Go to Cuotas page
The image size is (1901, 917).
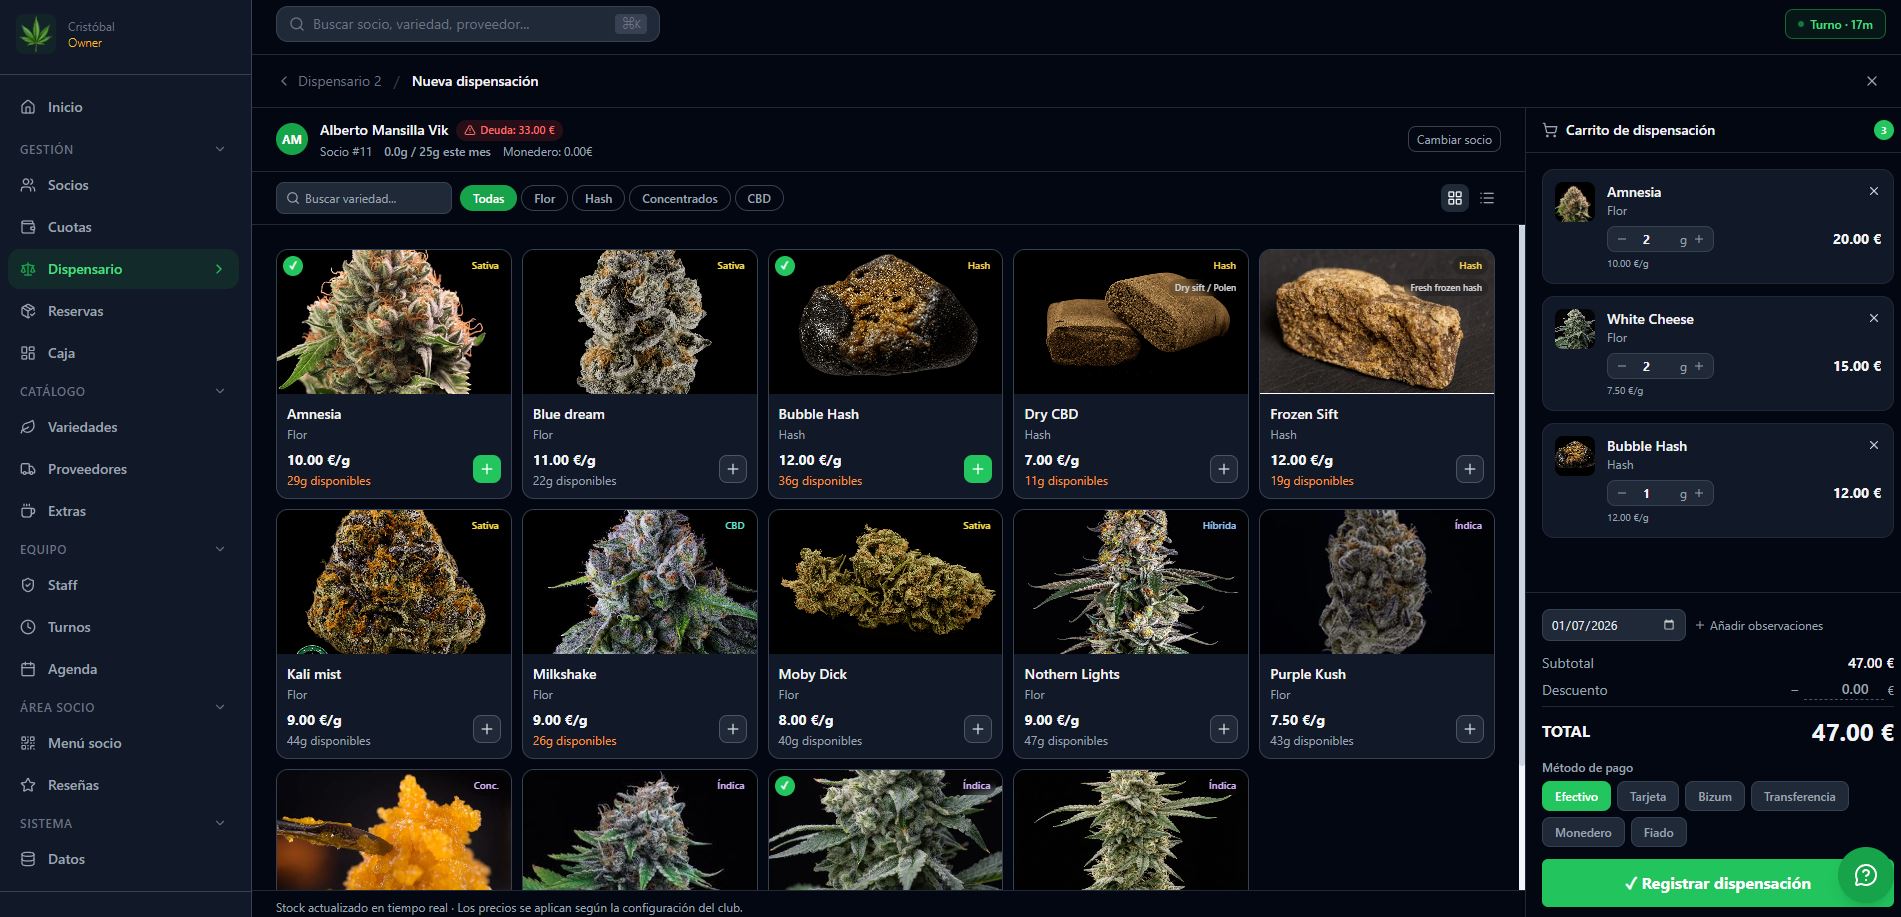pyautogui.click(x=123, y=227)
